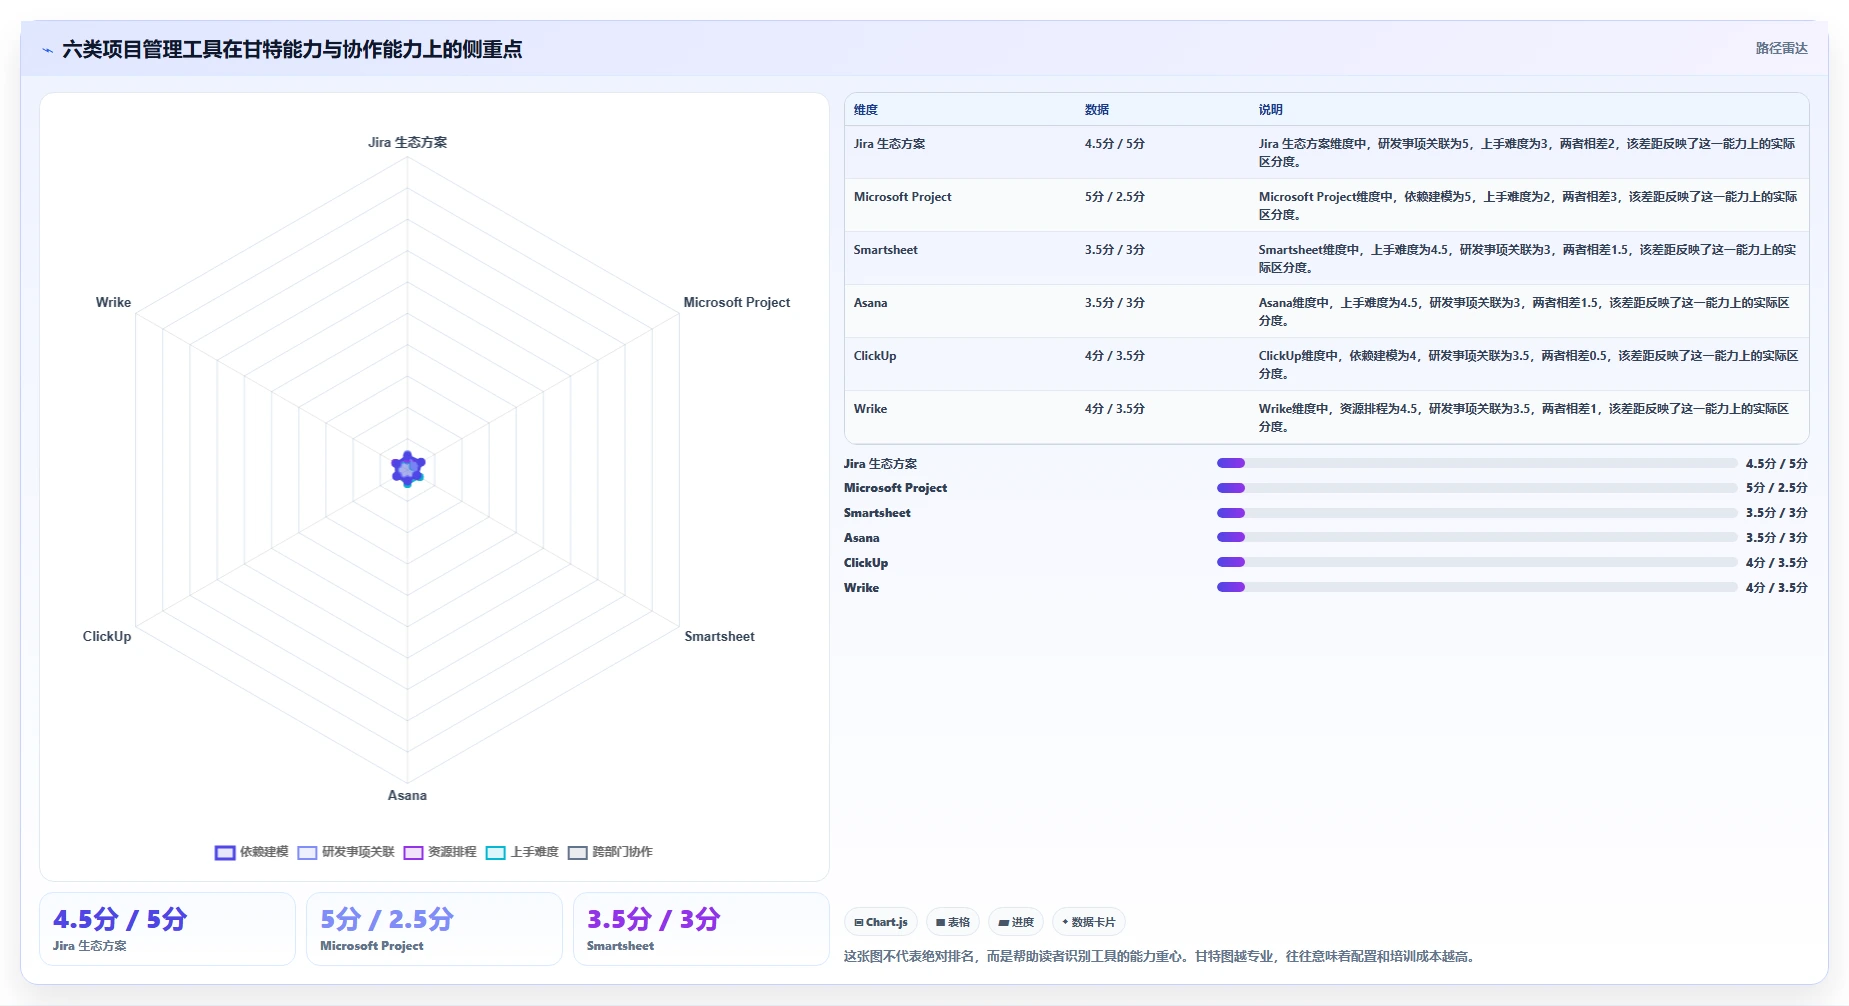Click the Smartsheet radar axis label
Screen dimensions: 1849x1006
coord(719,636)
